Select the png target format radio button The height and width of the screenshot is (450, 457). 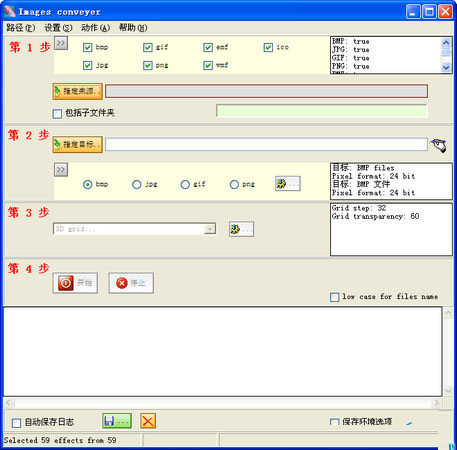pyautogui.click(x=234, y=184)
